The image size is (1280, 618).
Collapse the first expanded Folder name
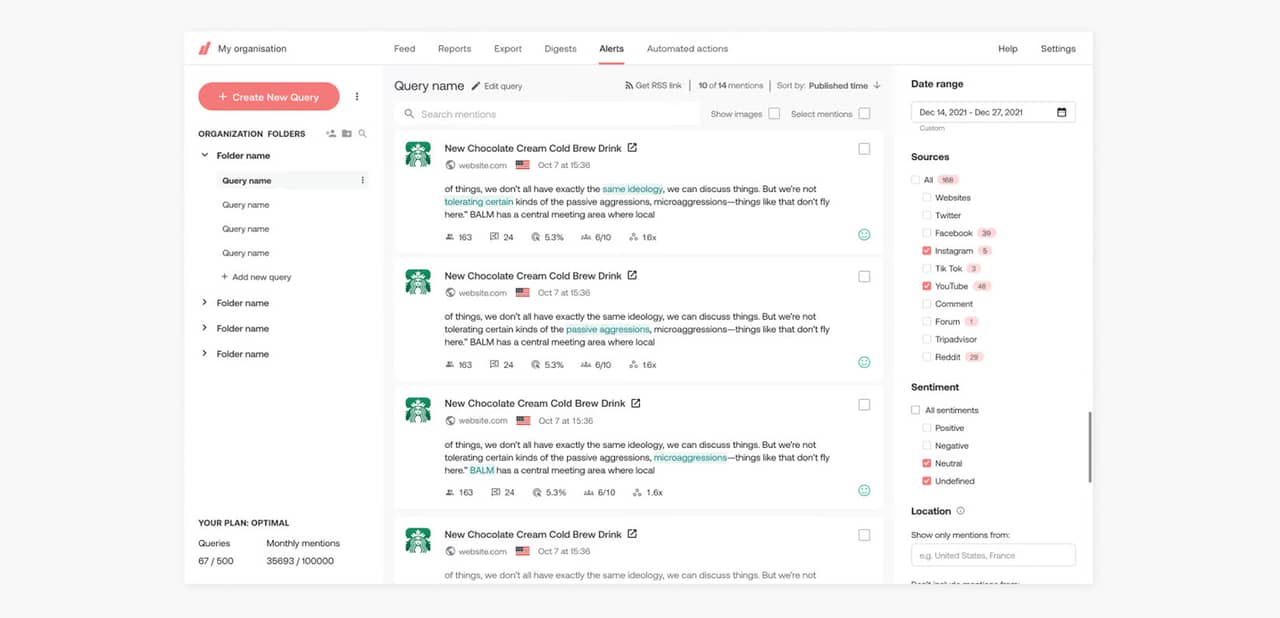(x=205, y=156)
